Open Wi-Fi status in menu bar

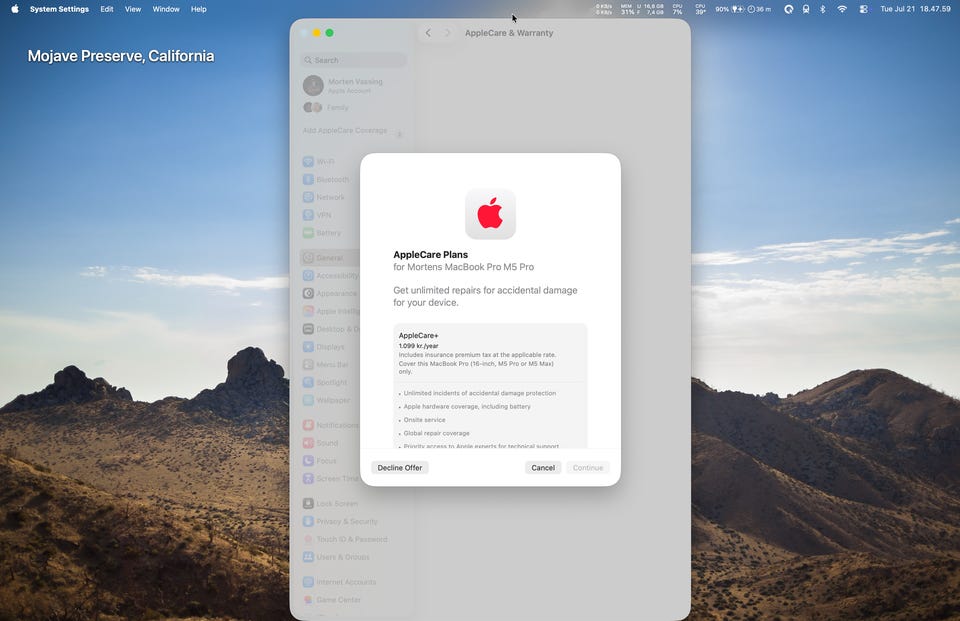[x=842, y=9]
